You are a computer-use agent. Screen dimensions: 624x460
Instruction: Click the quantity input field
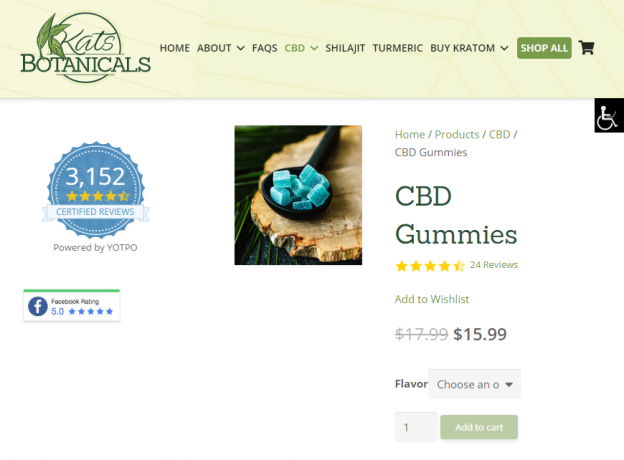point(416,427)
